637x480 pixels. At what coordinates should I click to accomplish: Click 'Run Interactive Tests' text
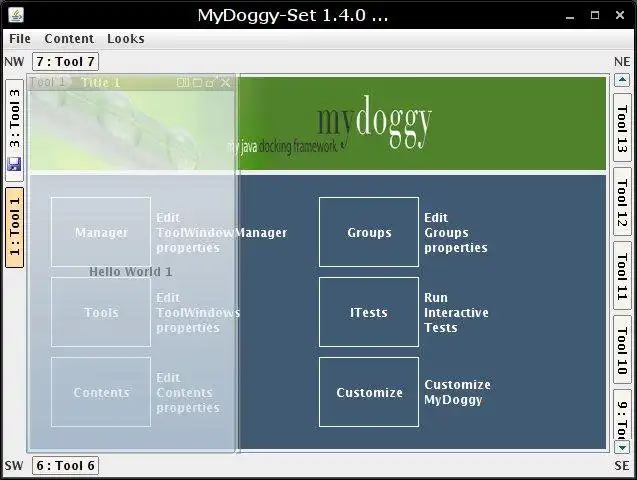pyautogui.click(x=456, y=312)
